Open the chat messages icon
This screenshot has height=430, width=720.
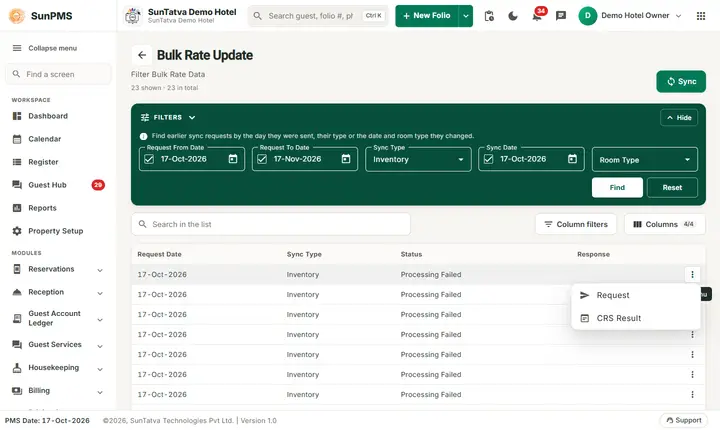(x=561, y=16)
